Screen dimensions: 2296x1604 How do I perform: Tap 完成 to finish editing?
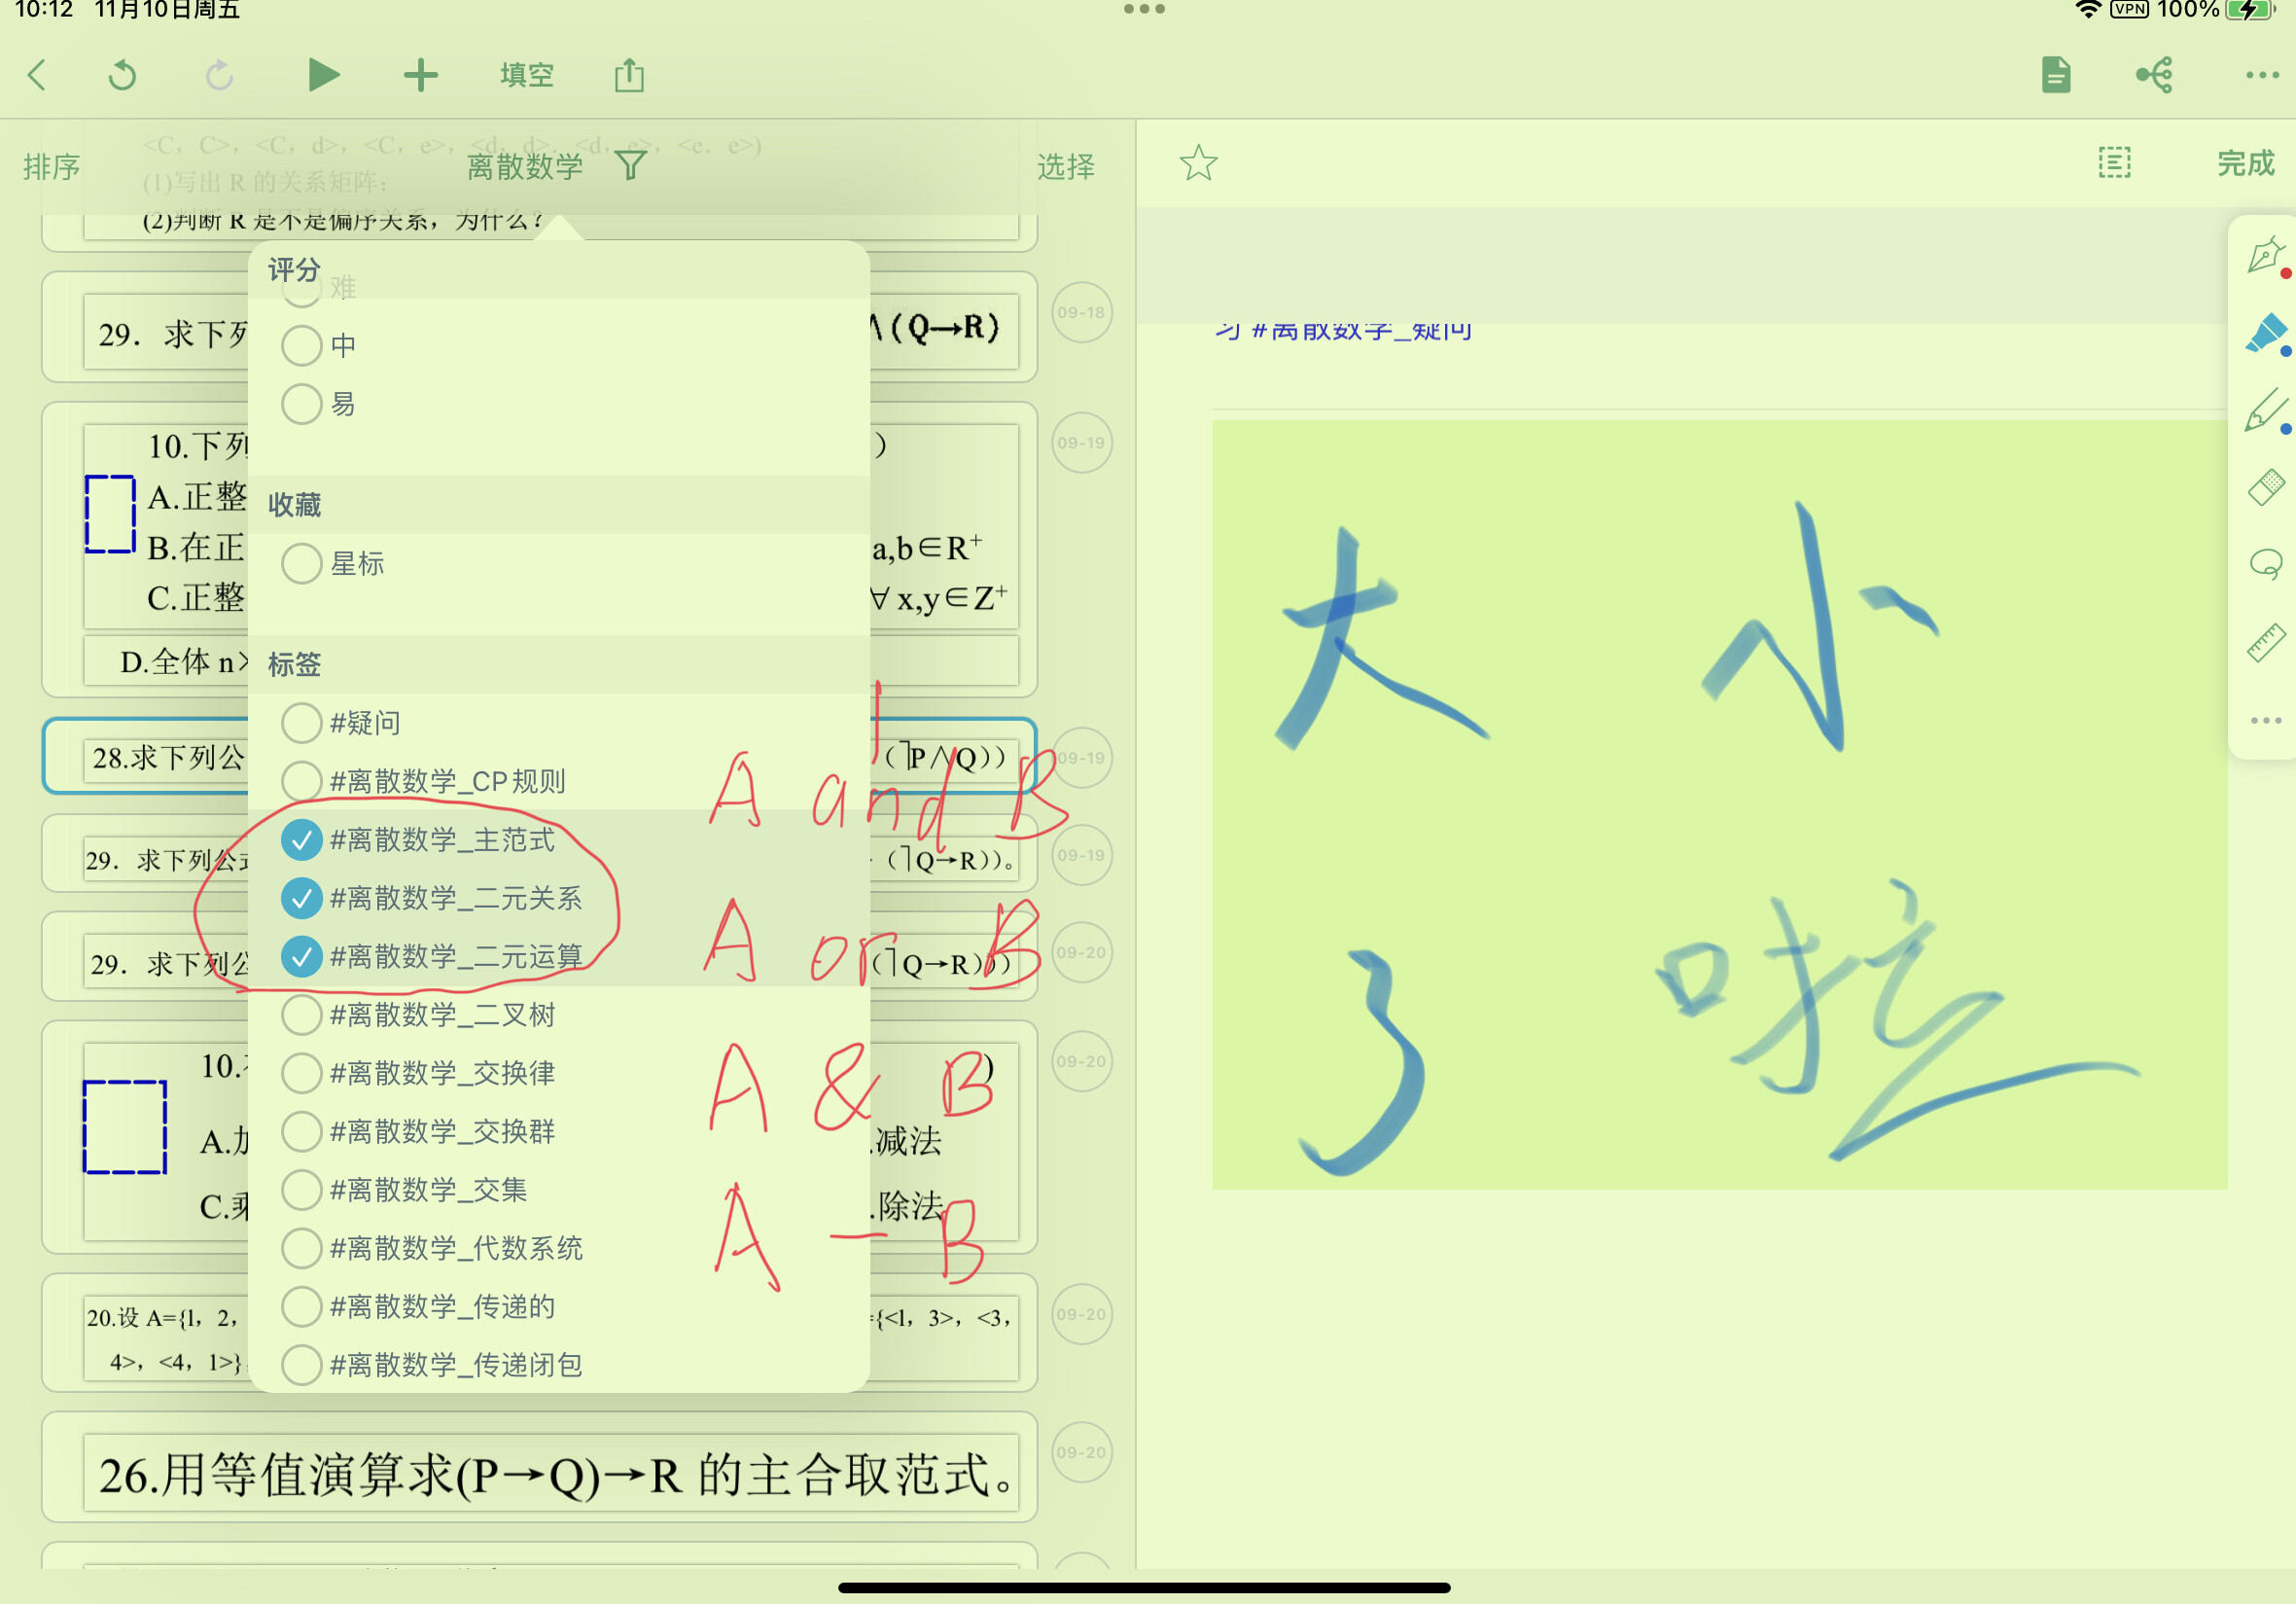point(2246,163)
